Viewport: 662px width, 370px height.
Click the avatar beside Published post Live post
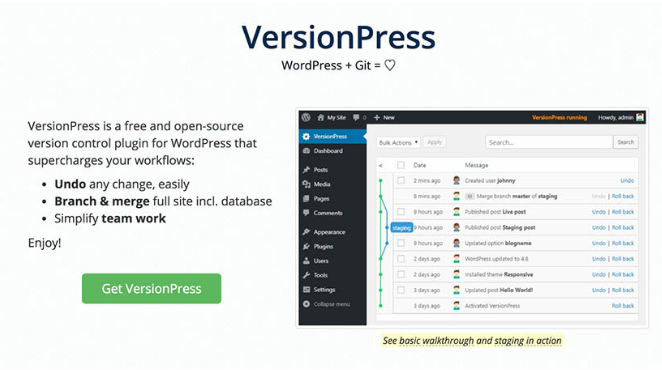(x=456, y=212)
